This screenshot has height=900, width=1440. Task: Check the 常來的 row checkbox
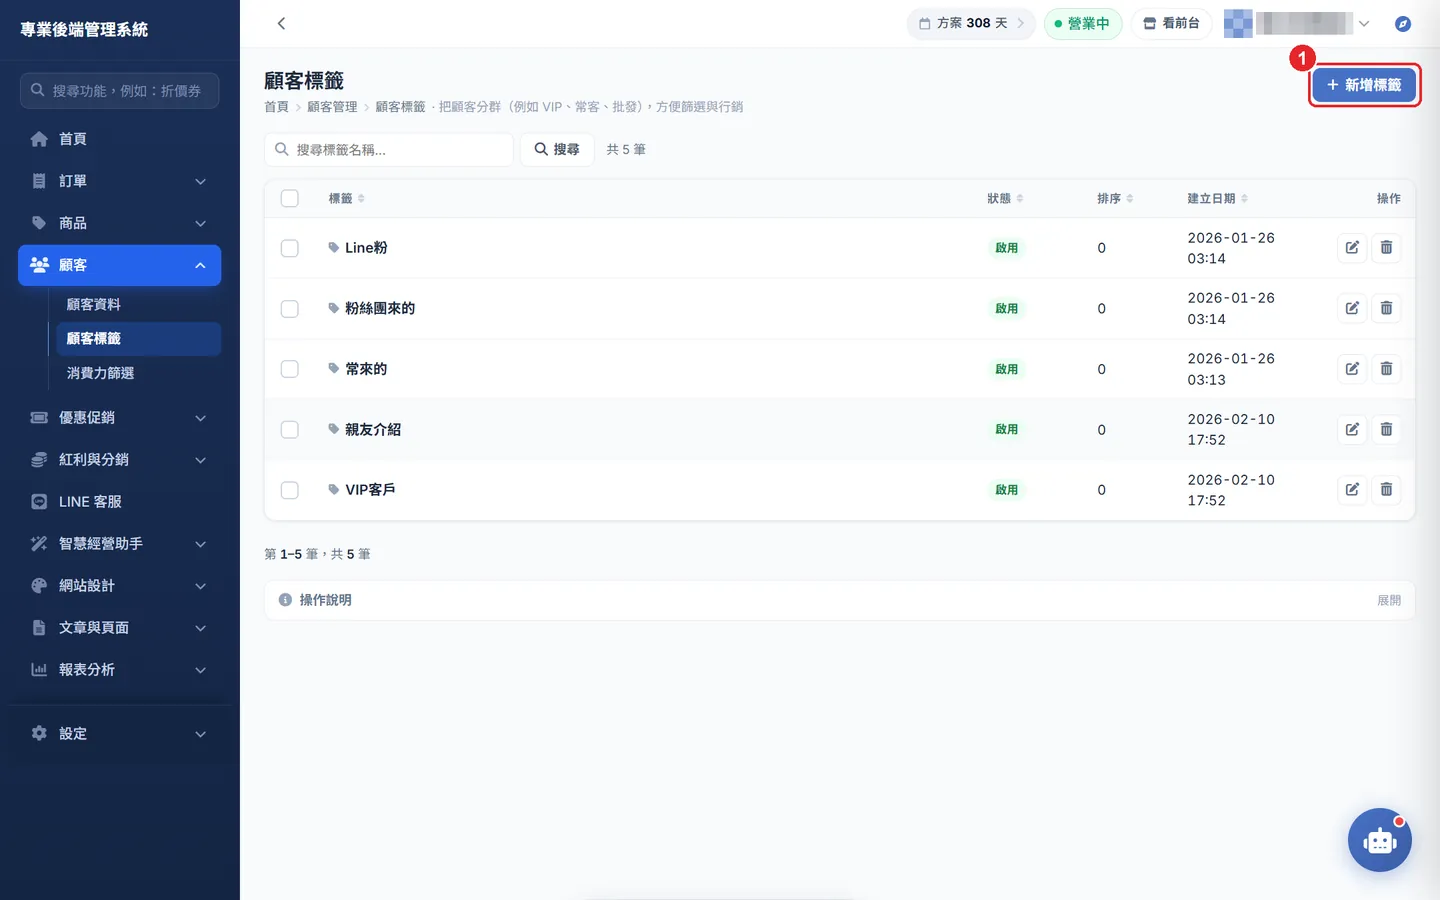pyautogui.click(x=290, y=369)
